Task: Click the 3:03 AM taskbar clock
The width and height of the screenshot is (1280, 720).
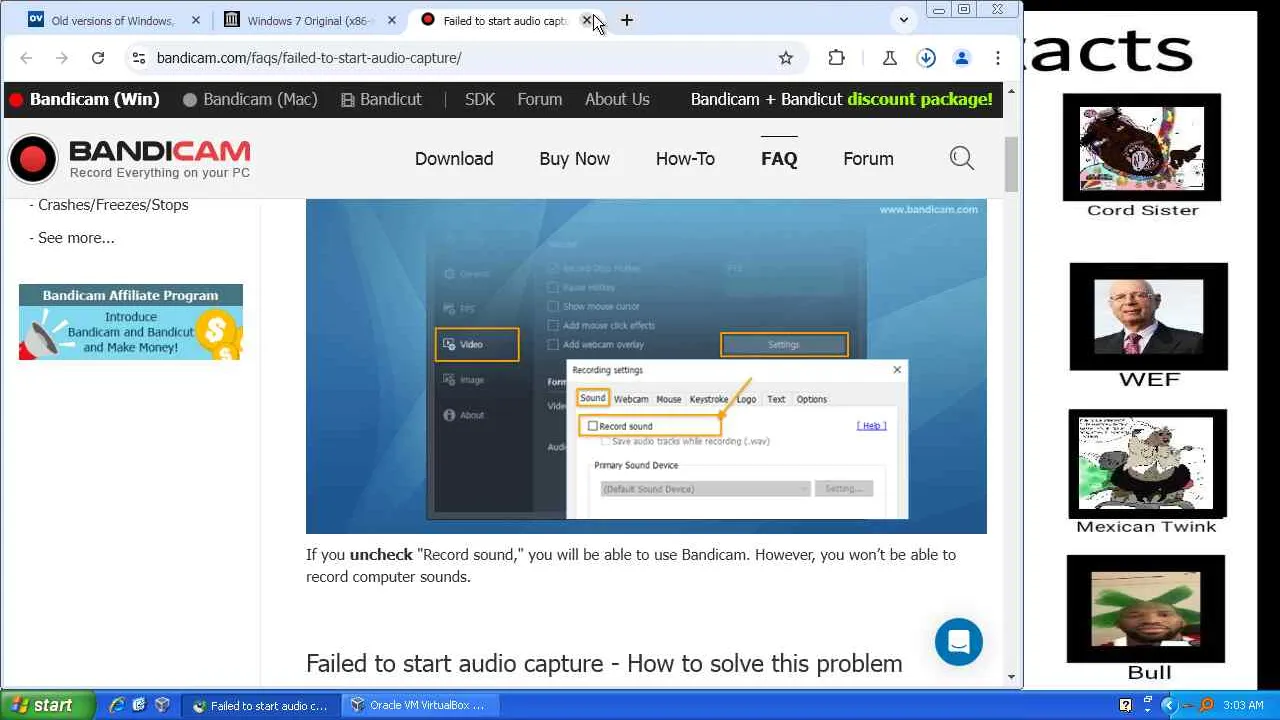Action: pos(1243,705)
